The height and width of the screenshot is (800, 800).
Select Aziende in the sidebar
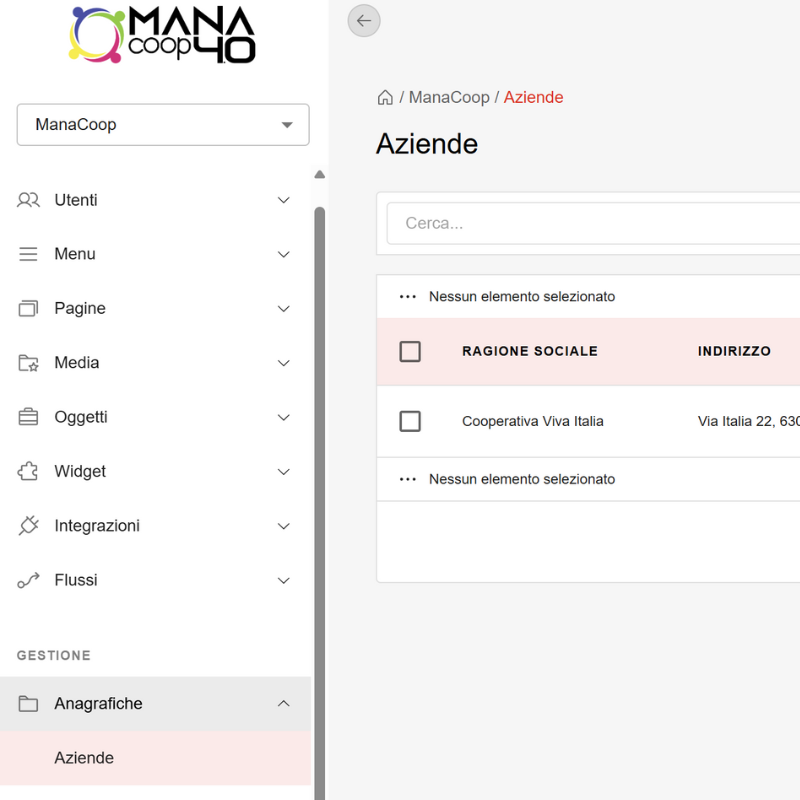pyautogui.click(x=84, y=758)
